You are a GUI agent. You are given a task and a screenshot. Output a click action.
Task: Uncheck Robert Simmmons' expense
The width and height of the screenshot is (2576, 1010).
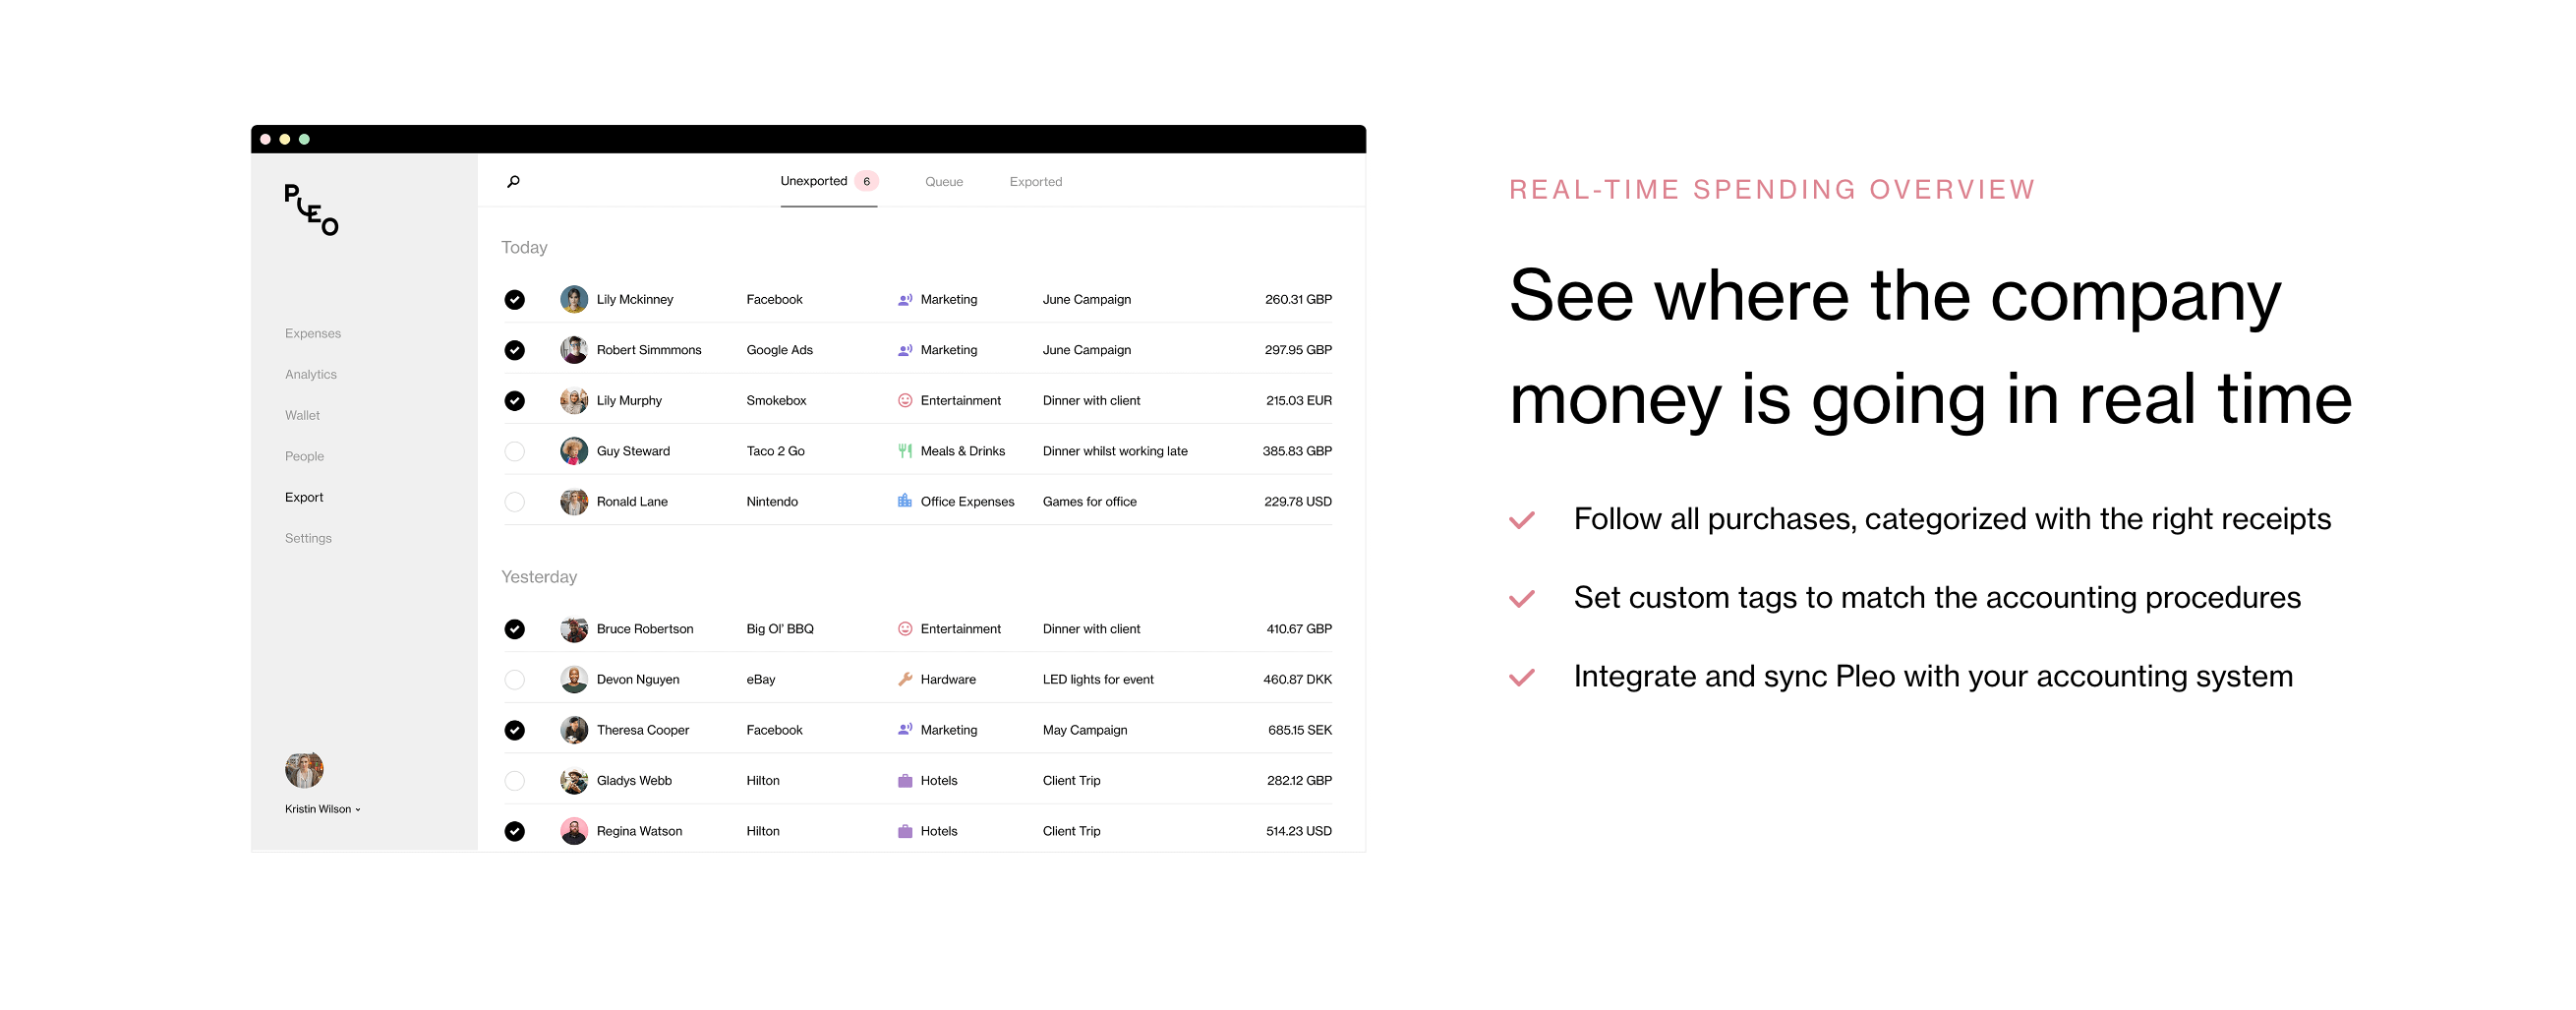pyautogui.click(x=515, y=350)
